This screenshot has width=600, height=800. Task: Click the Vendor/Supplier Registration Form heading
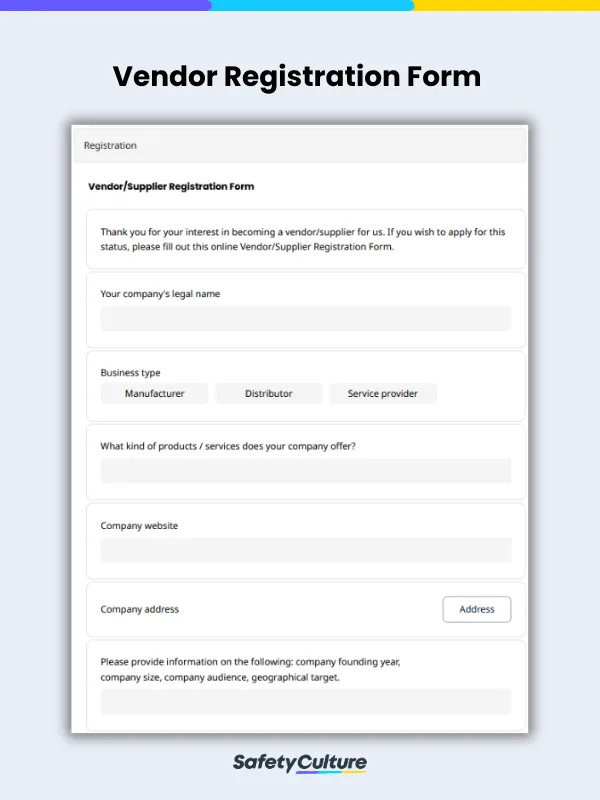[x=171, y=186]
